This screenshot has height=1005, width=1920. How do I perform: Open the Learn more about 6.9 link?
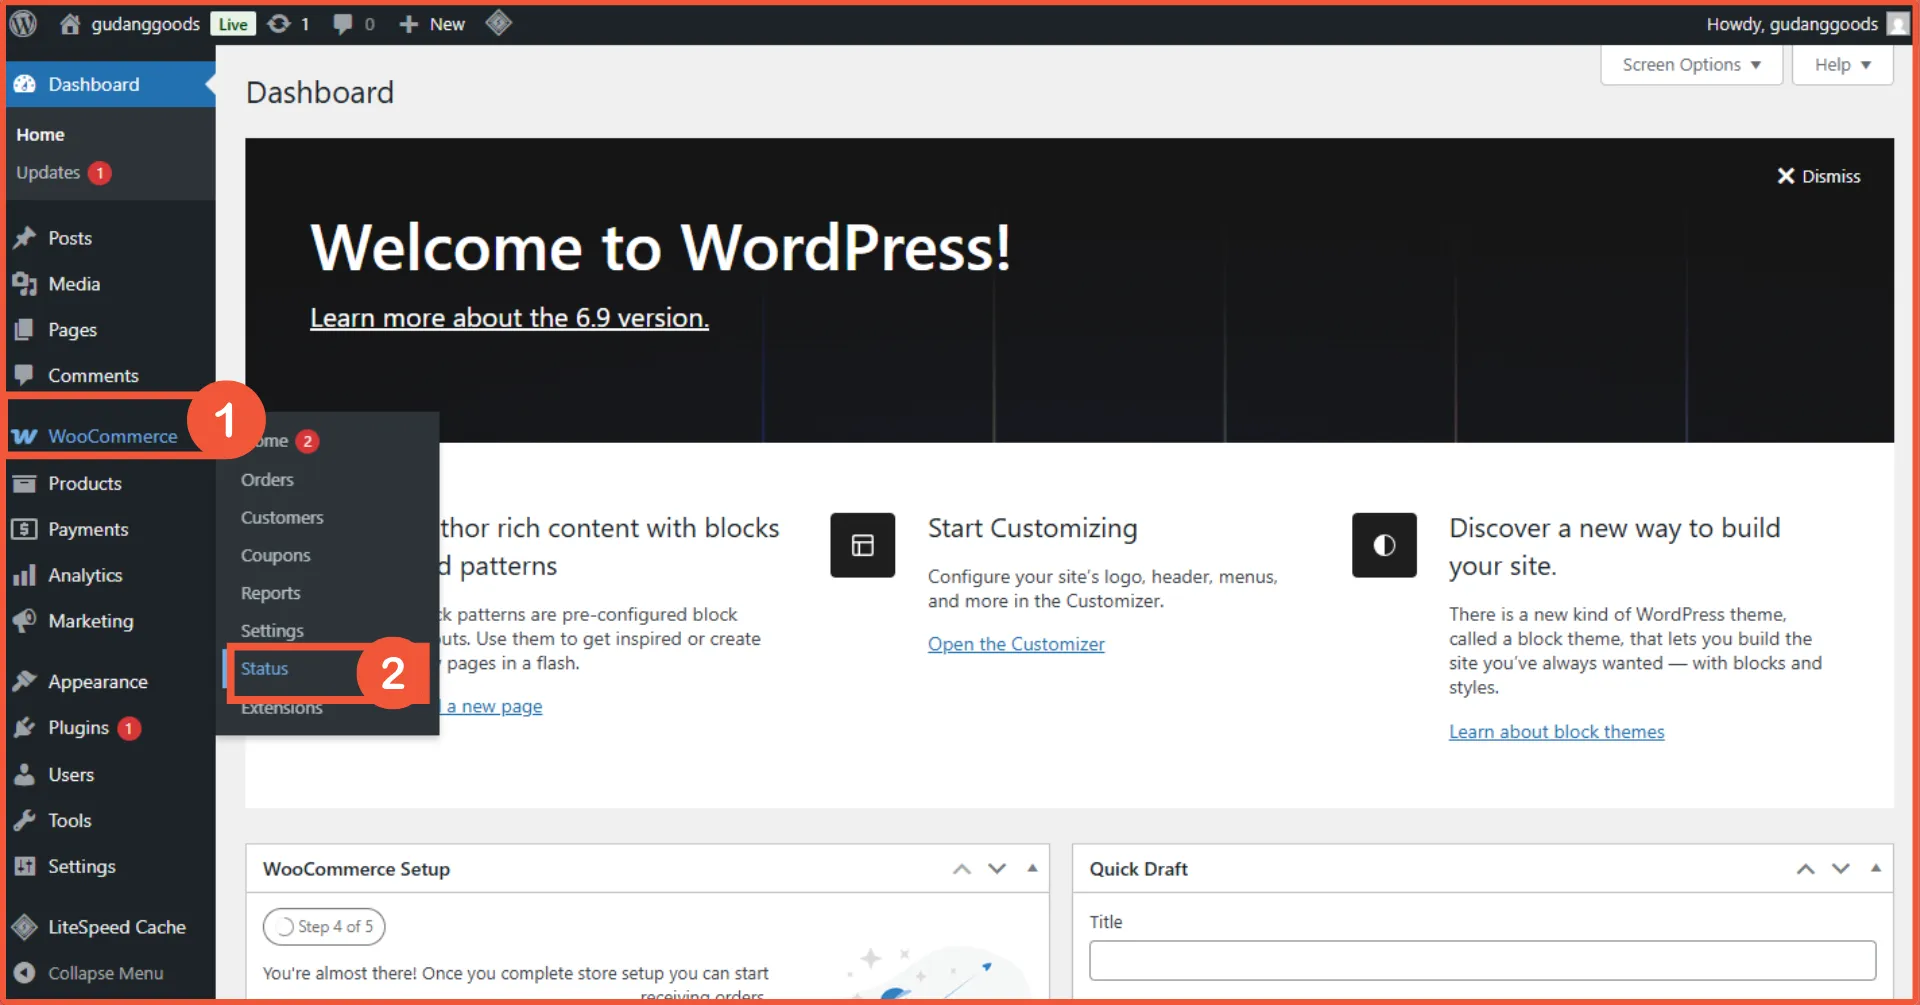pos(509,318)
